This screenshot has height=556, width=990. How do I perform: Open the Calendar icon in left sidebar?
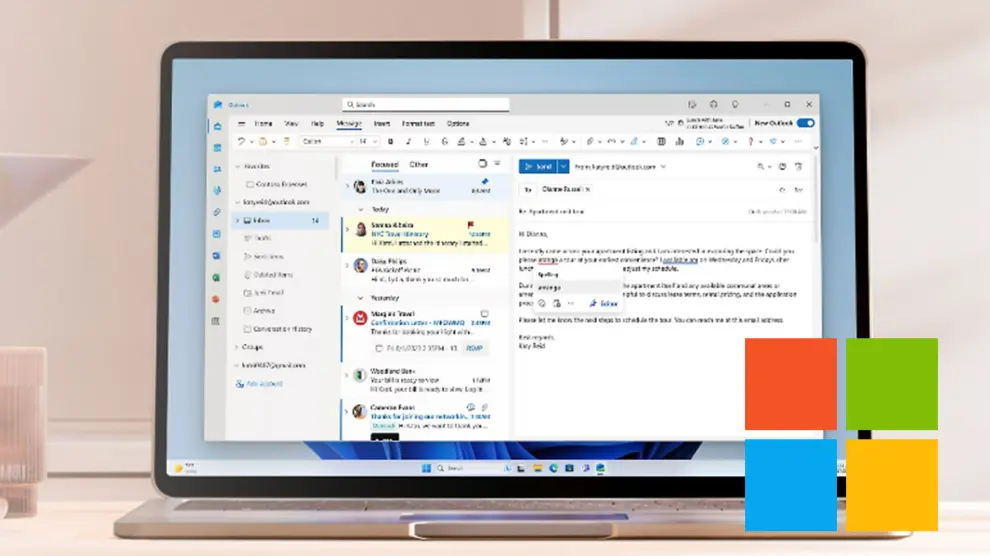216,148
